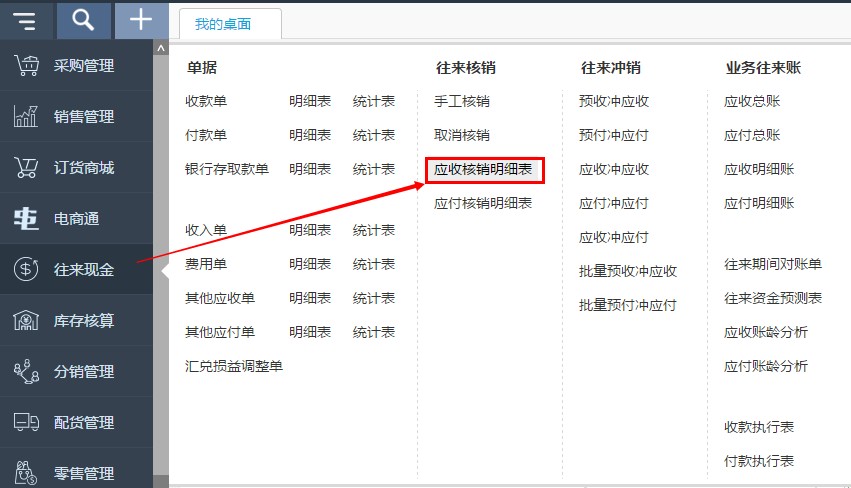The width and height of the screenshot is (851, 488).
Task: Click the sidebar vertical scrollbar track
Action: (x=161, y=266)
